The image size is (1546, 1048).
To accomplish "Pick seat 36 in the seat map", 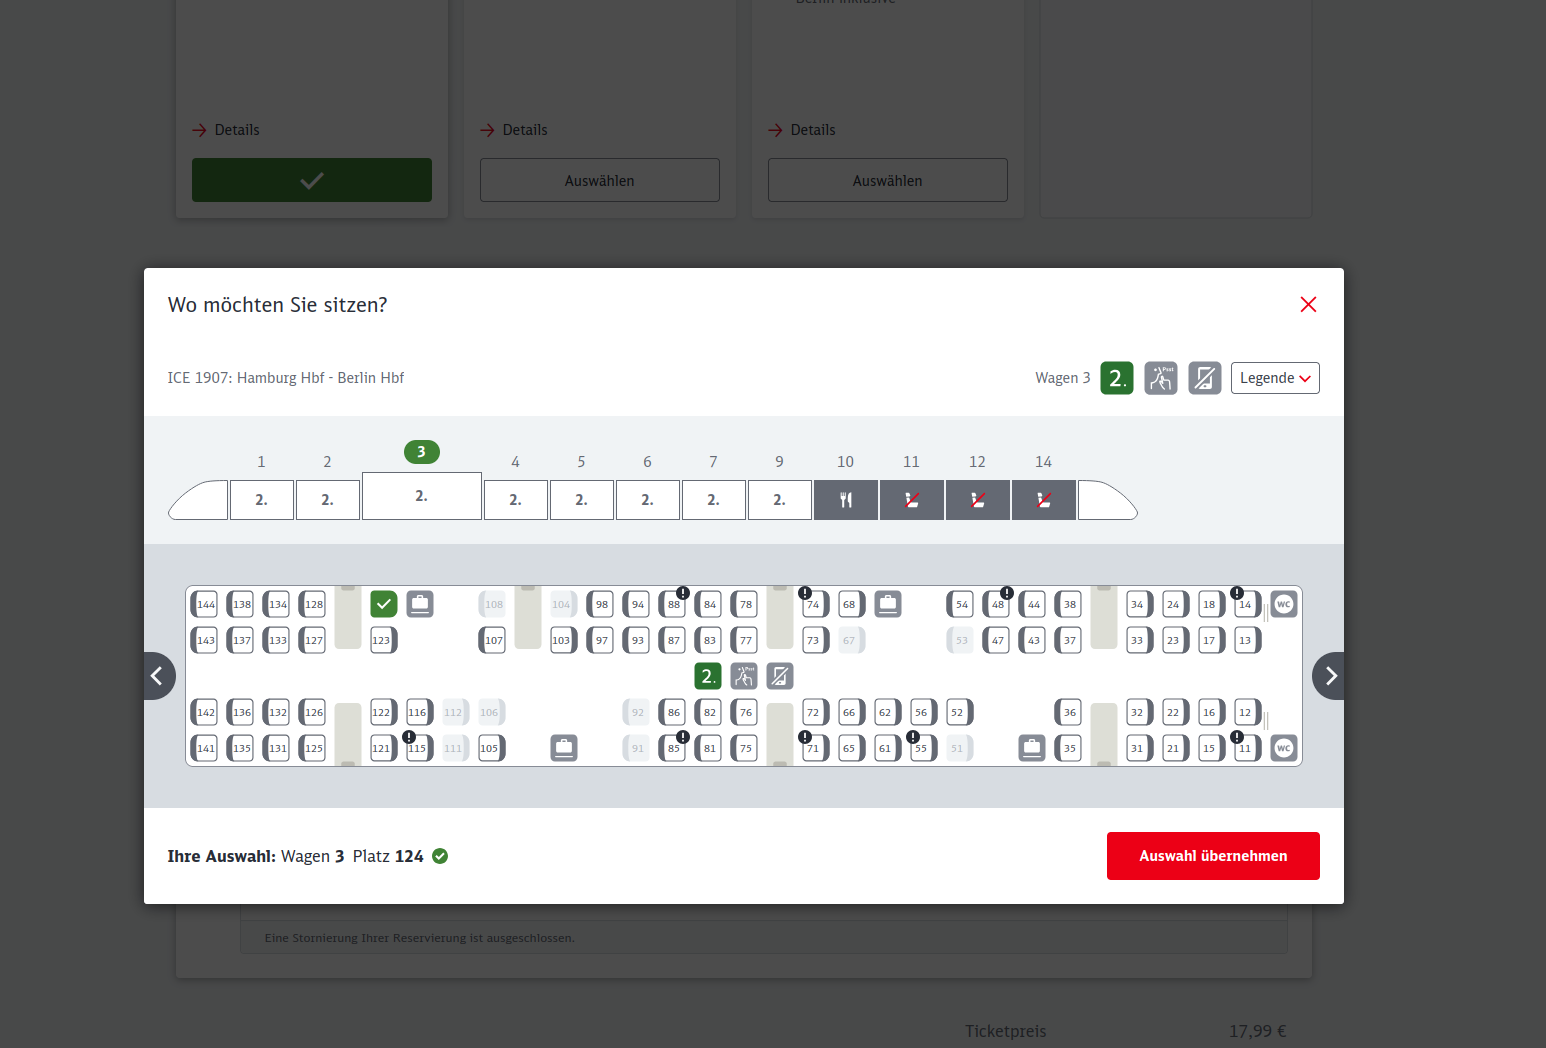I will 1069,712.
